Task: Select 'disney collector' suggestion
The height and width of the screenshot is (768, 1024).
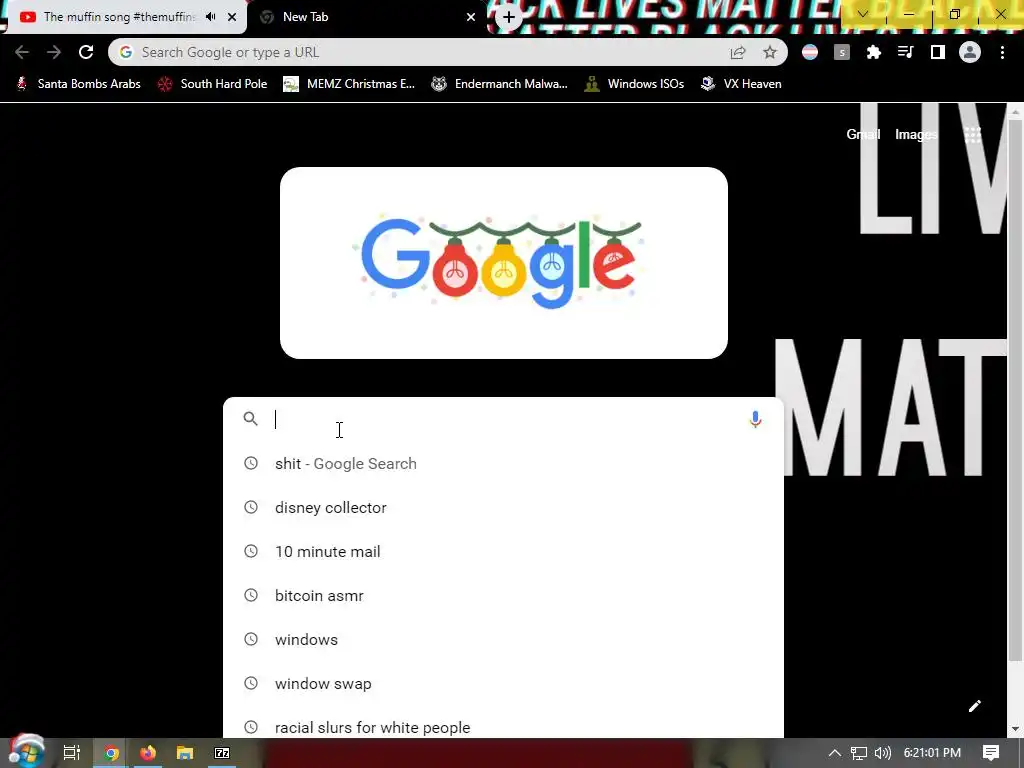Action: point(504,507)
